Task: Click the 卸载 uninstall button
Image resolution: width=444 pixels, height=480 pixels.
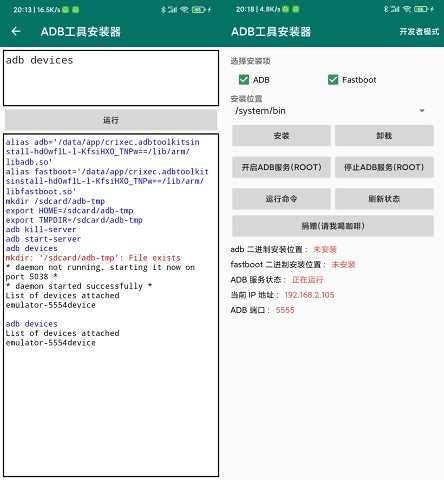Action: 384,136
